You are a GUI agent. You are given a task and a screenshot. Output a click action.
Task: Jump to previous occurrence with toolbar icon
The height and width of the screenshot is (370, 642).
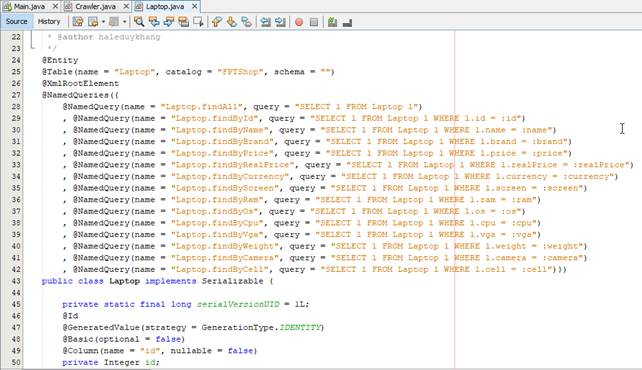click(154, 22)
